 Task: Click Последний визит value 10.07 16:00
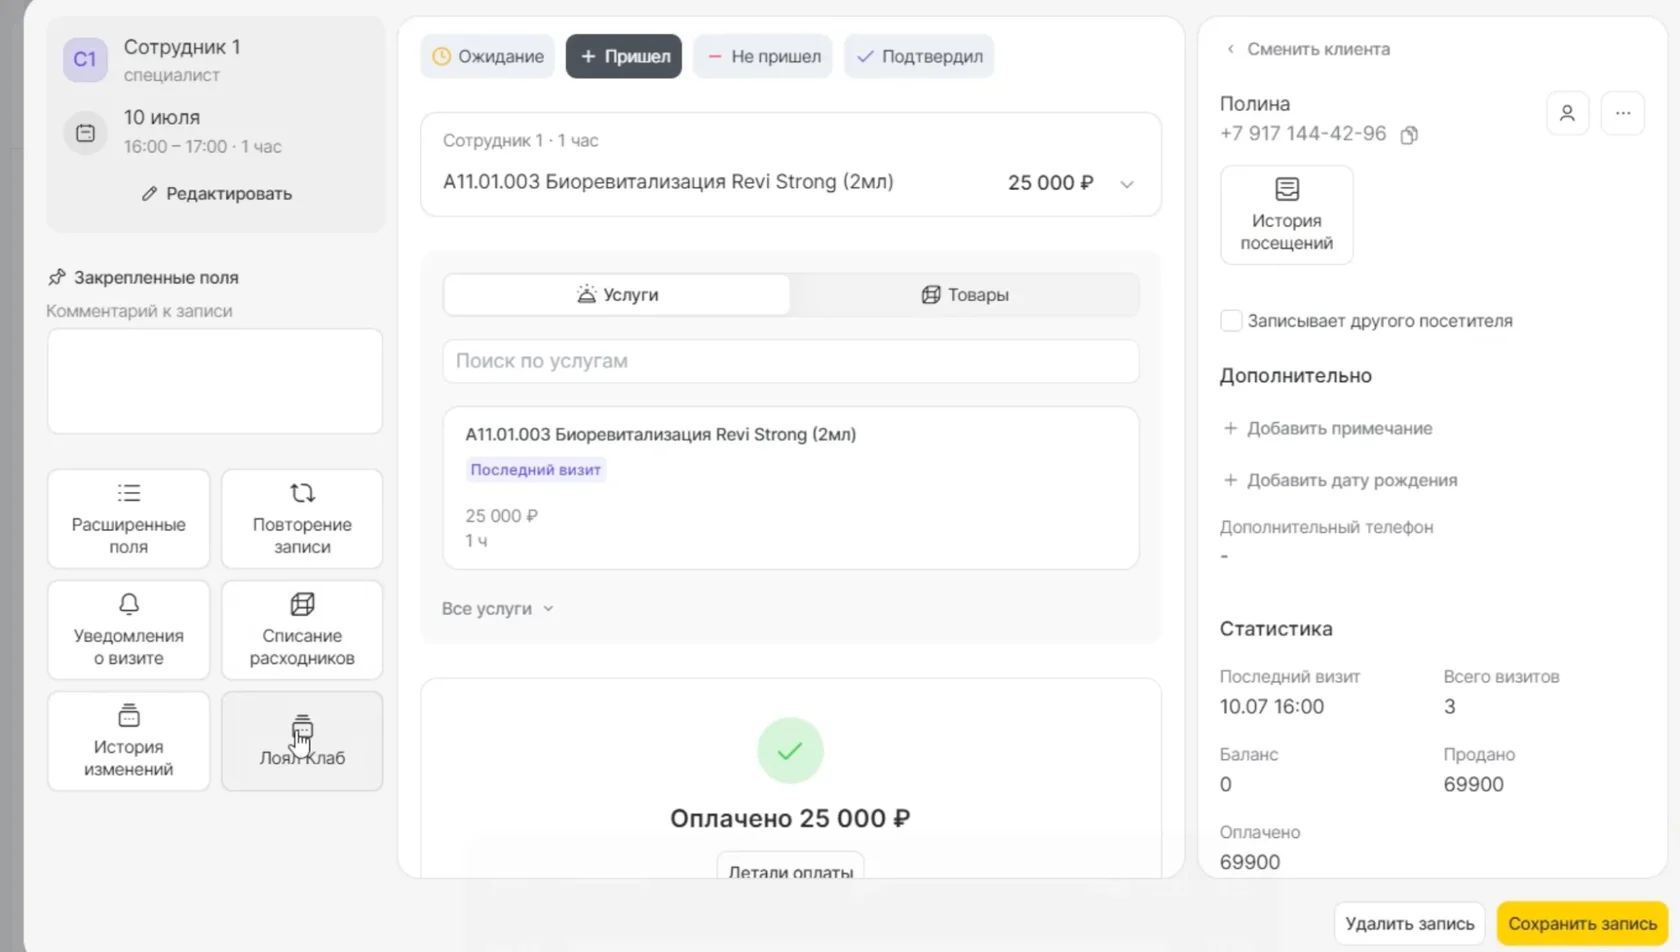point(1271,707)
